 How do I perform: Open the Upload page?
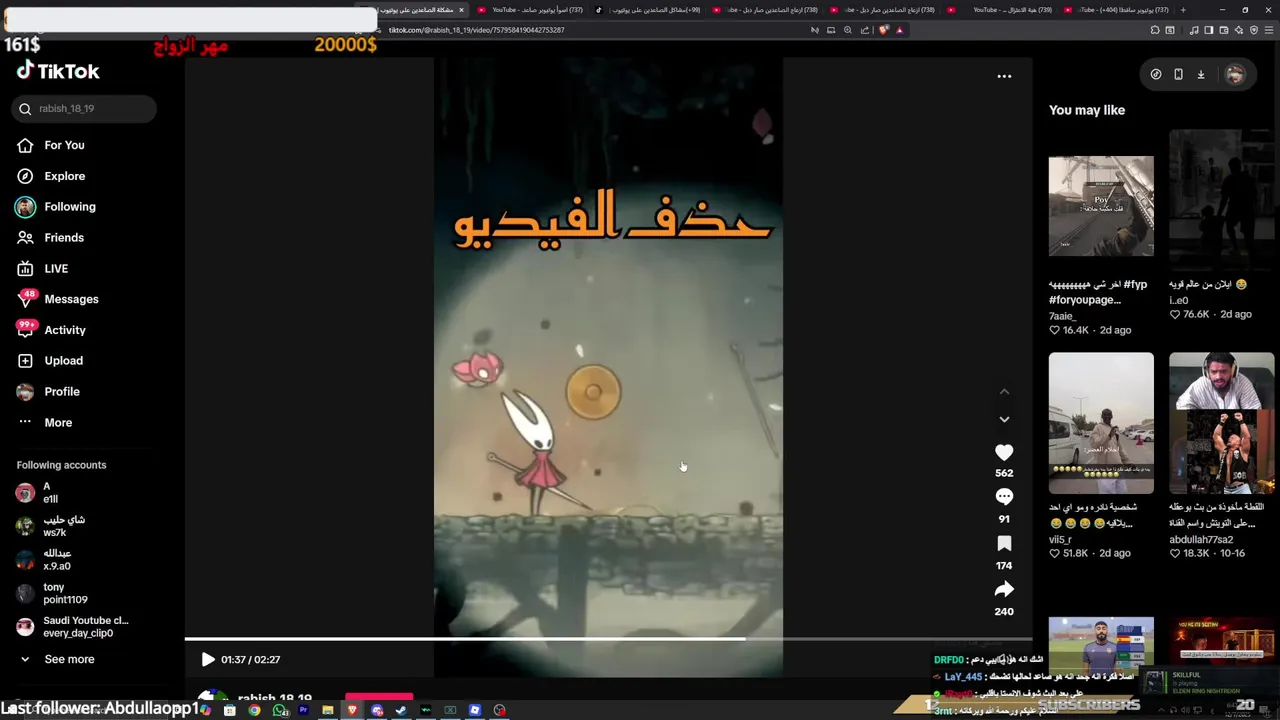coord(63,361)
